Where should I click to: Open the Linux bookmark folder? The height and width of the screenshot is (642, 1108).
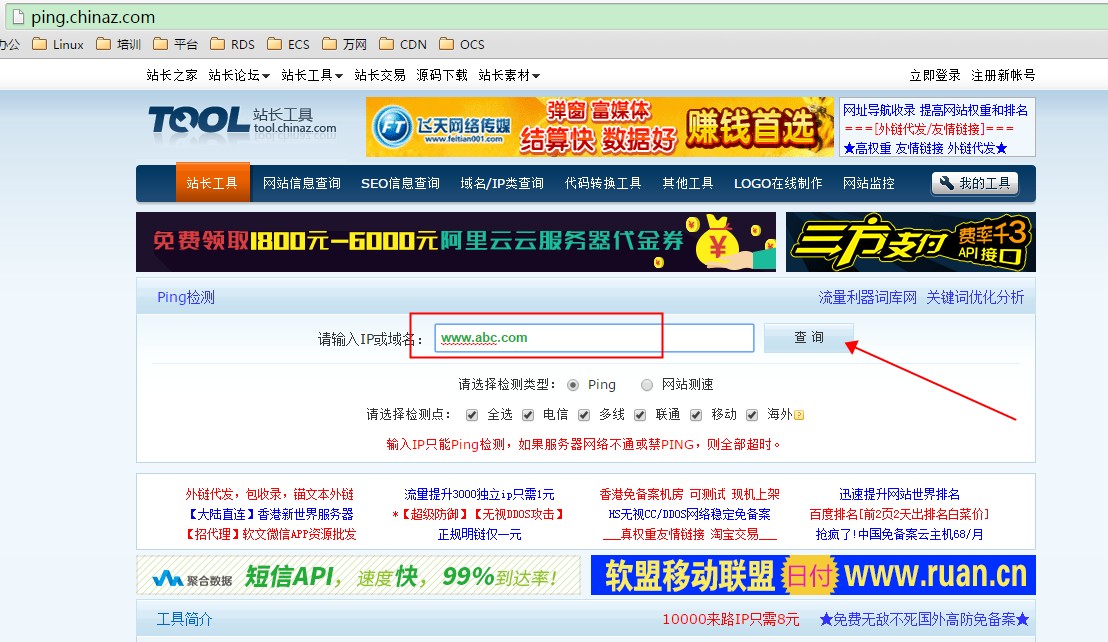59,44
